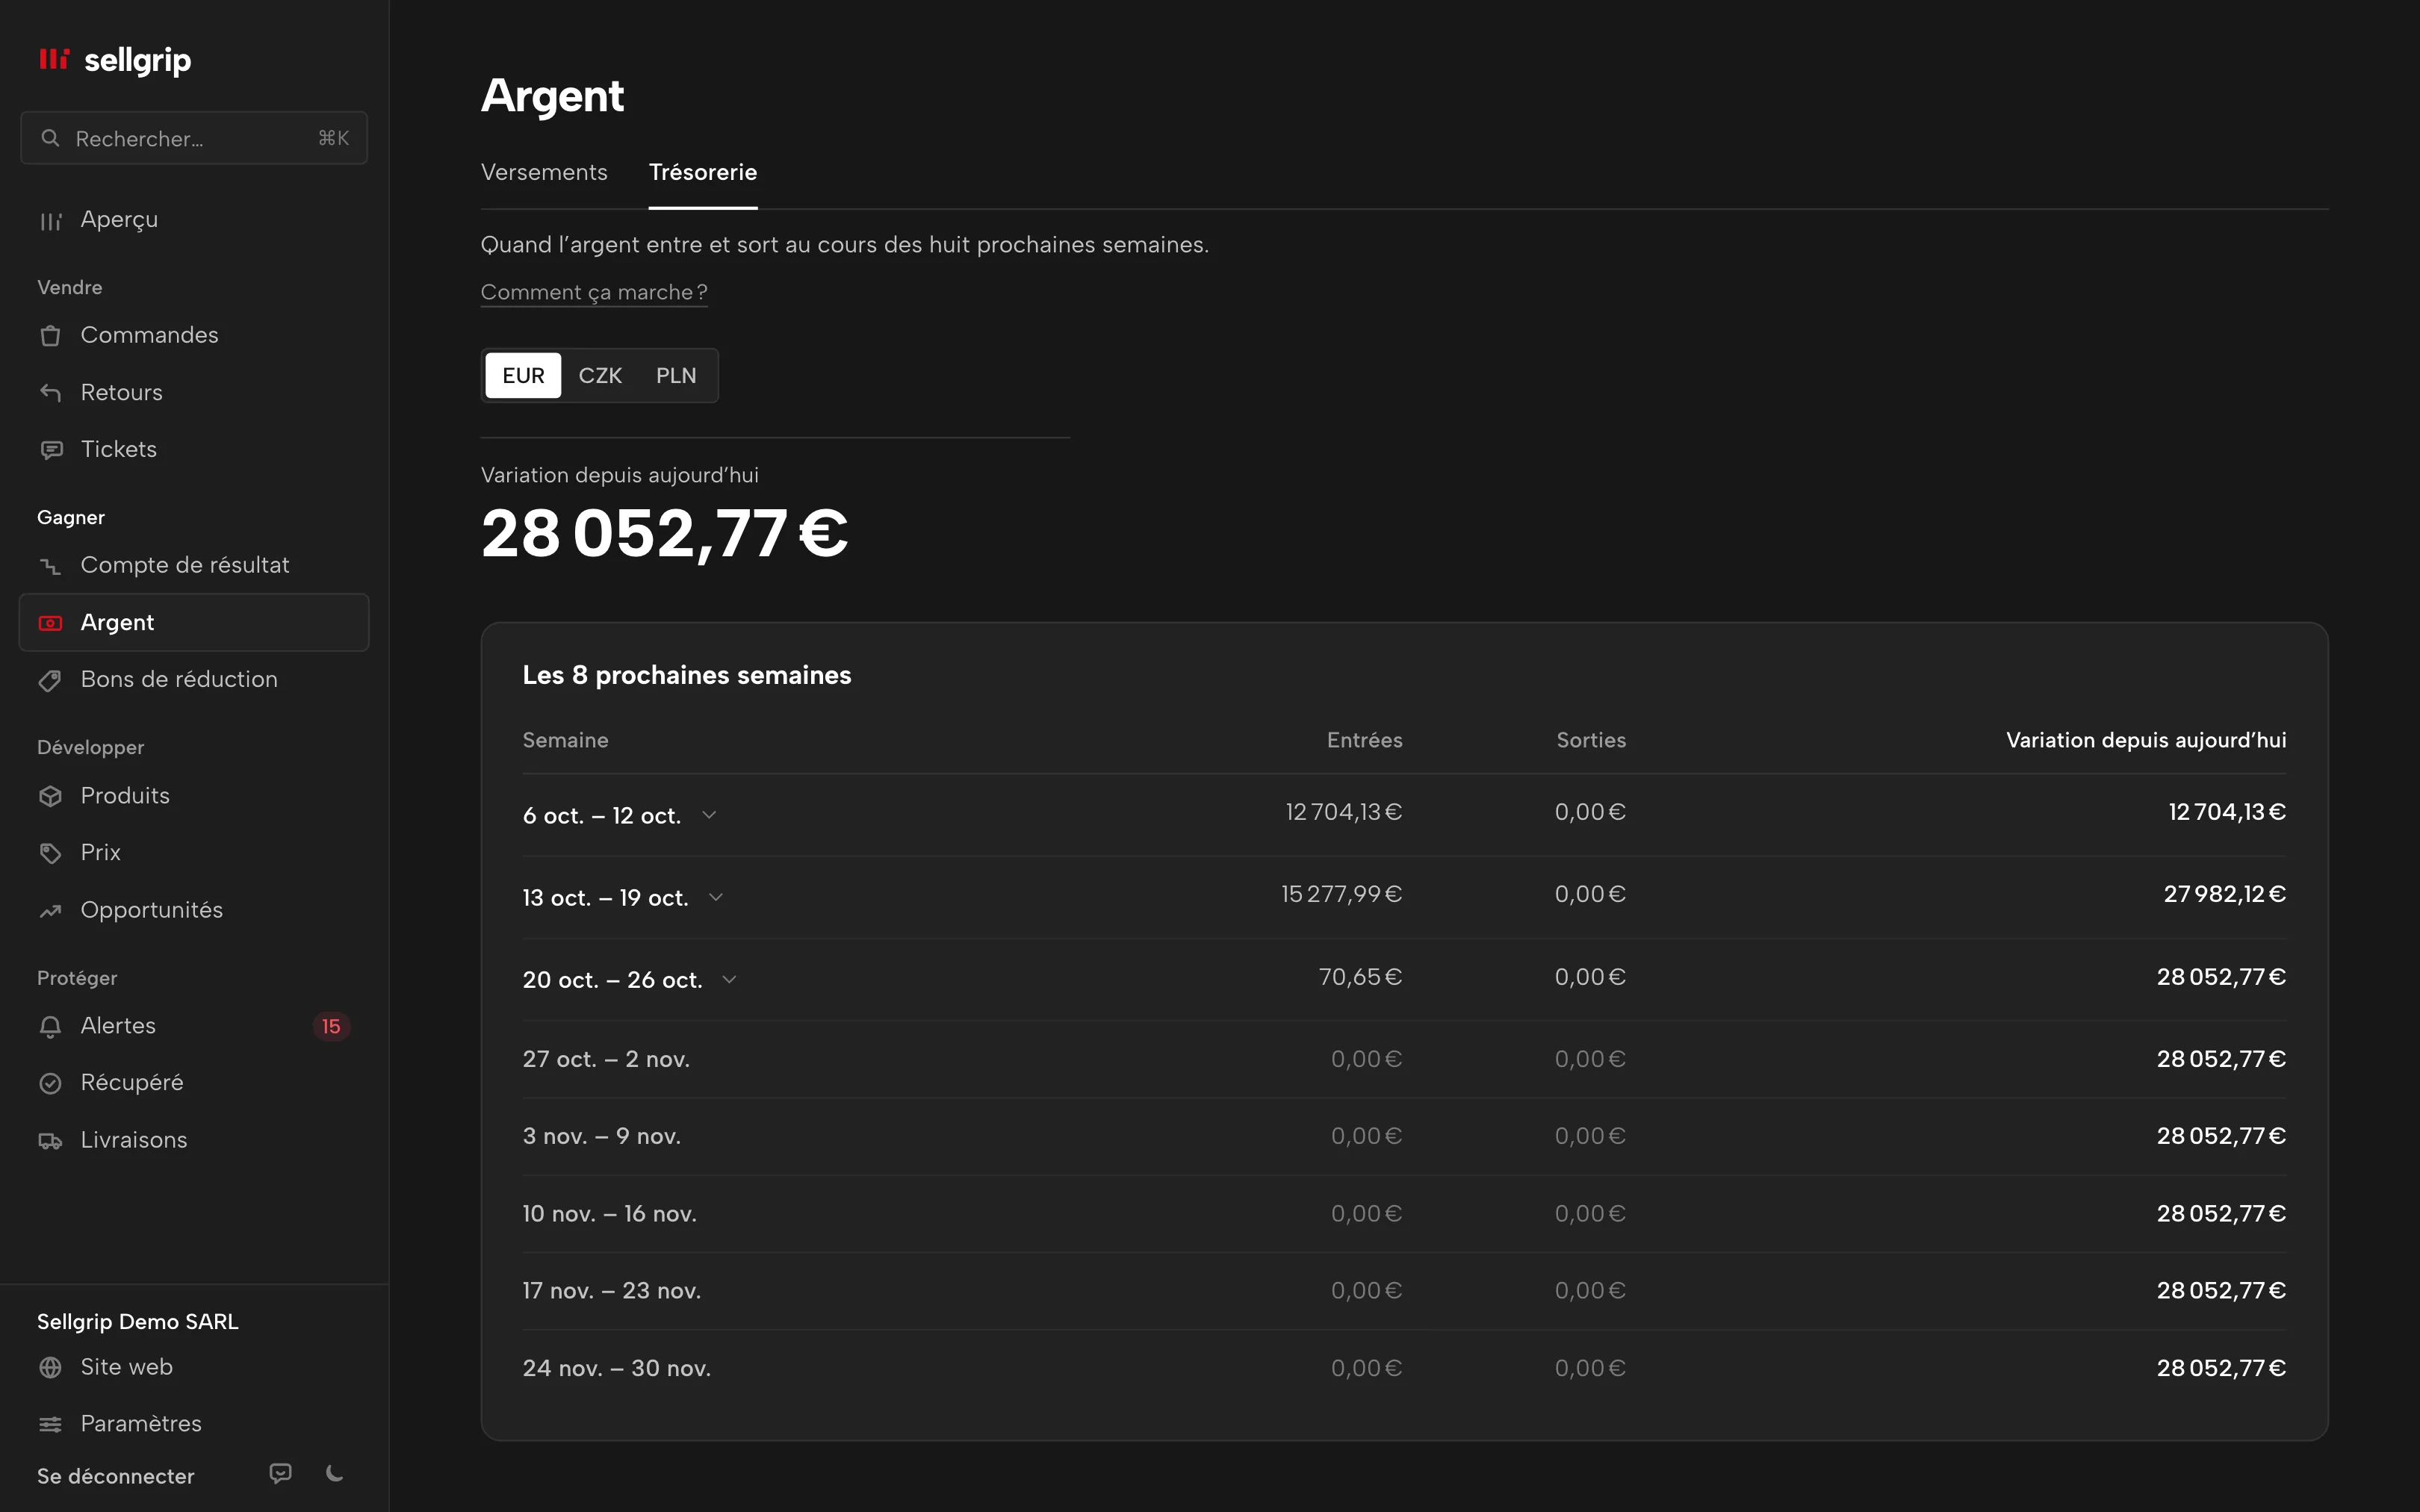Image resolution: width=2420 pixels, height=1512 pixels.
Task: Open Commandes in the sidebar
Action: (194, 336)
